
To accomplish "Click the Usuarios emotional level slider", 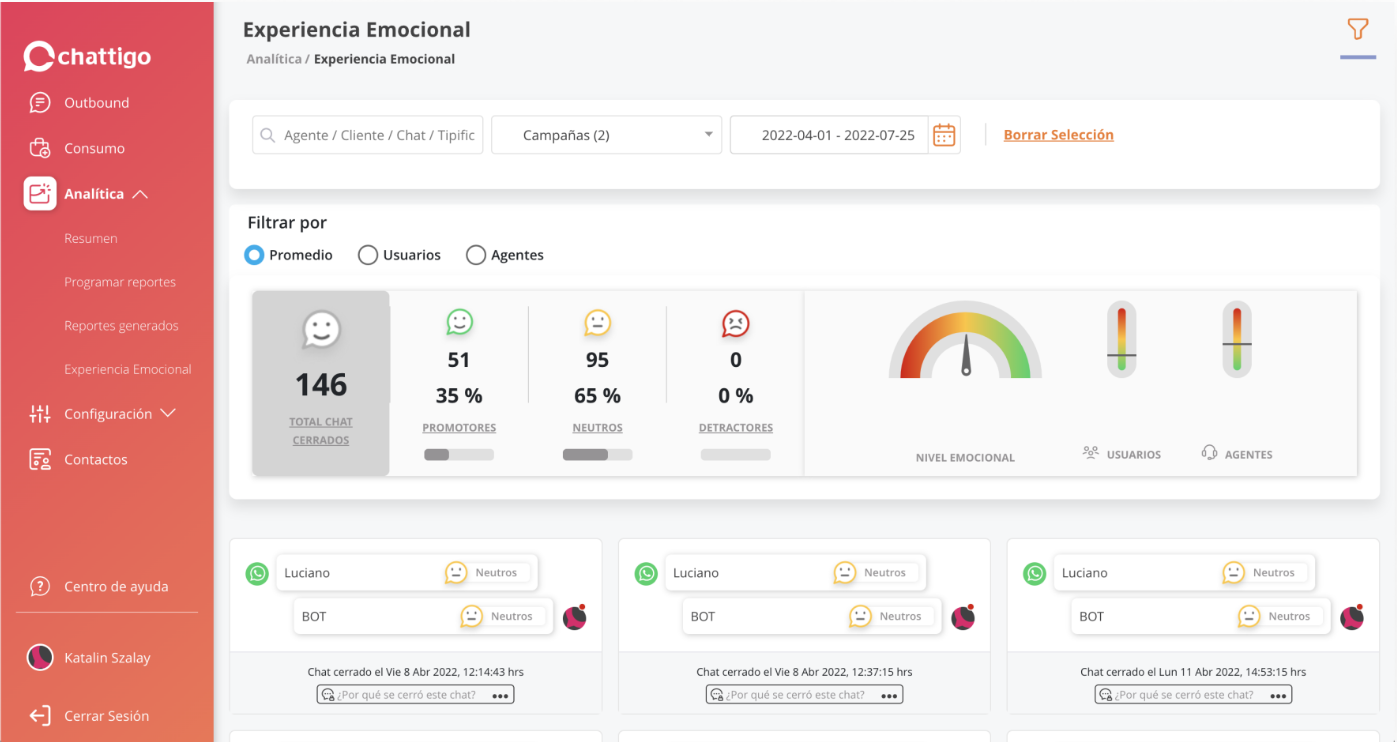I will (x=1121, y=340).
